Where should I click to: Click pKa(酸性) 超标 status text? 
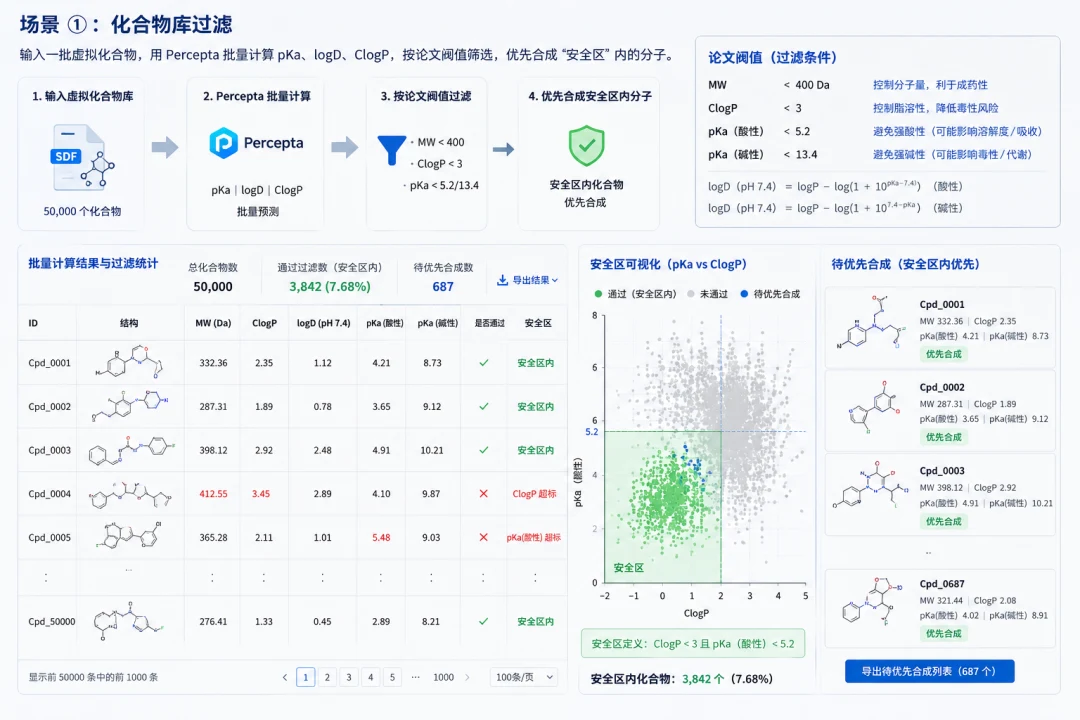pyautogui.click(x=534, y=537)
